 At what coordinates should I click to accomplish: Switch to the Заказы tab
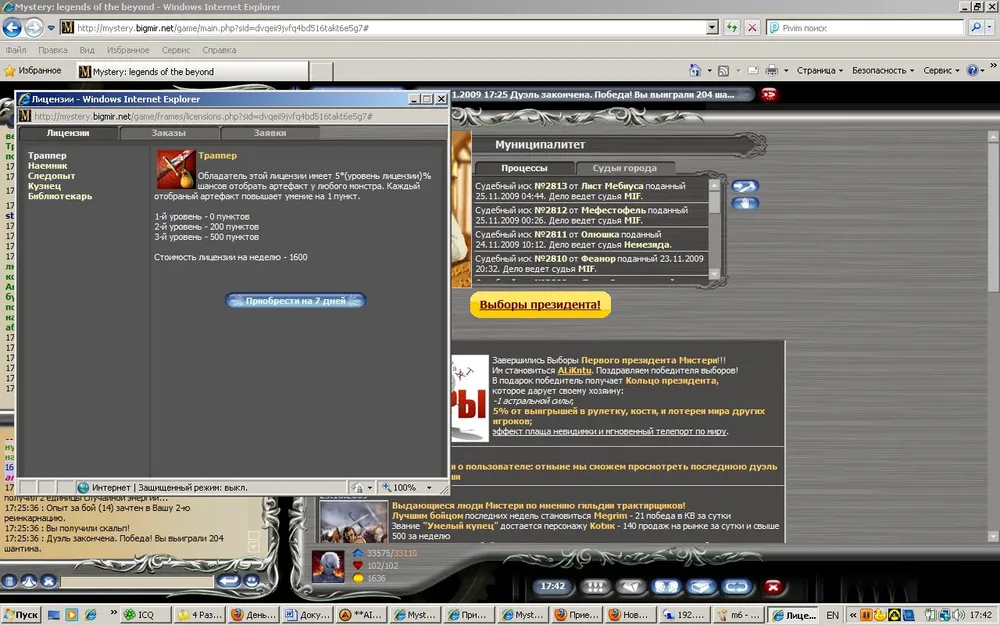click(169, 133)
